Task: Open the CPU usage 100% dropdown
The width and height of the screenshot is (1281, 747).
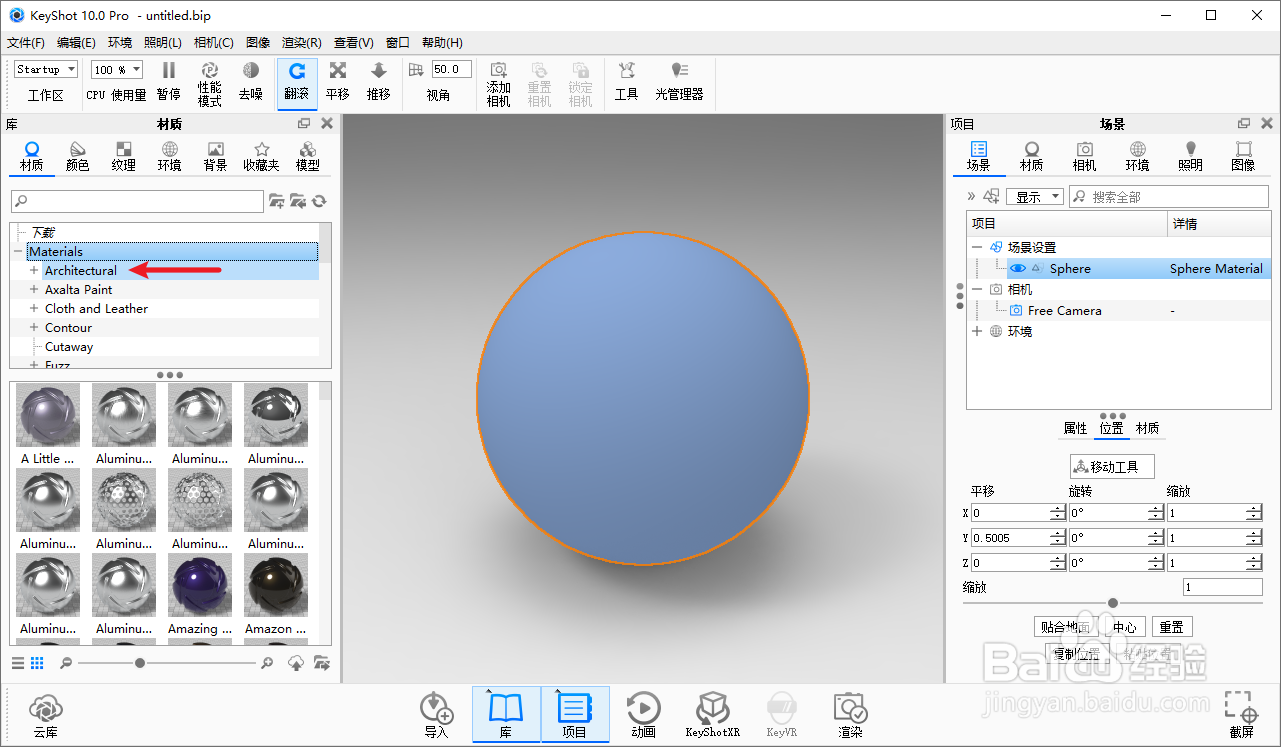Action: point(116,69)
